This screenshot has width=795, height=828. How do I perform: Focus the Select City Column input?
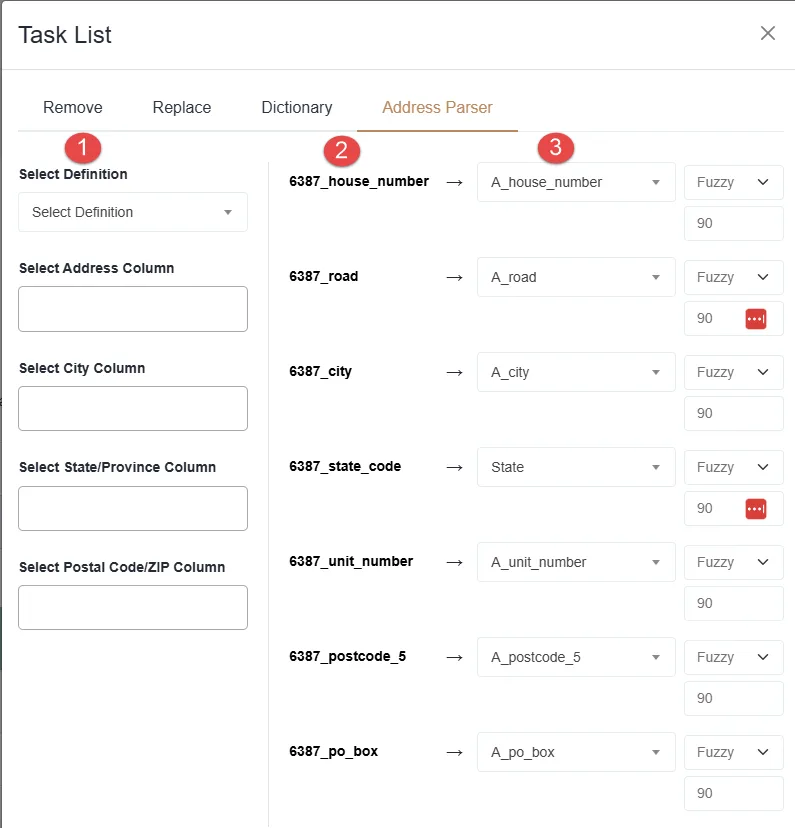click(132, 408)
